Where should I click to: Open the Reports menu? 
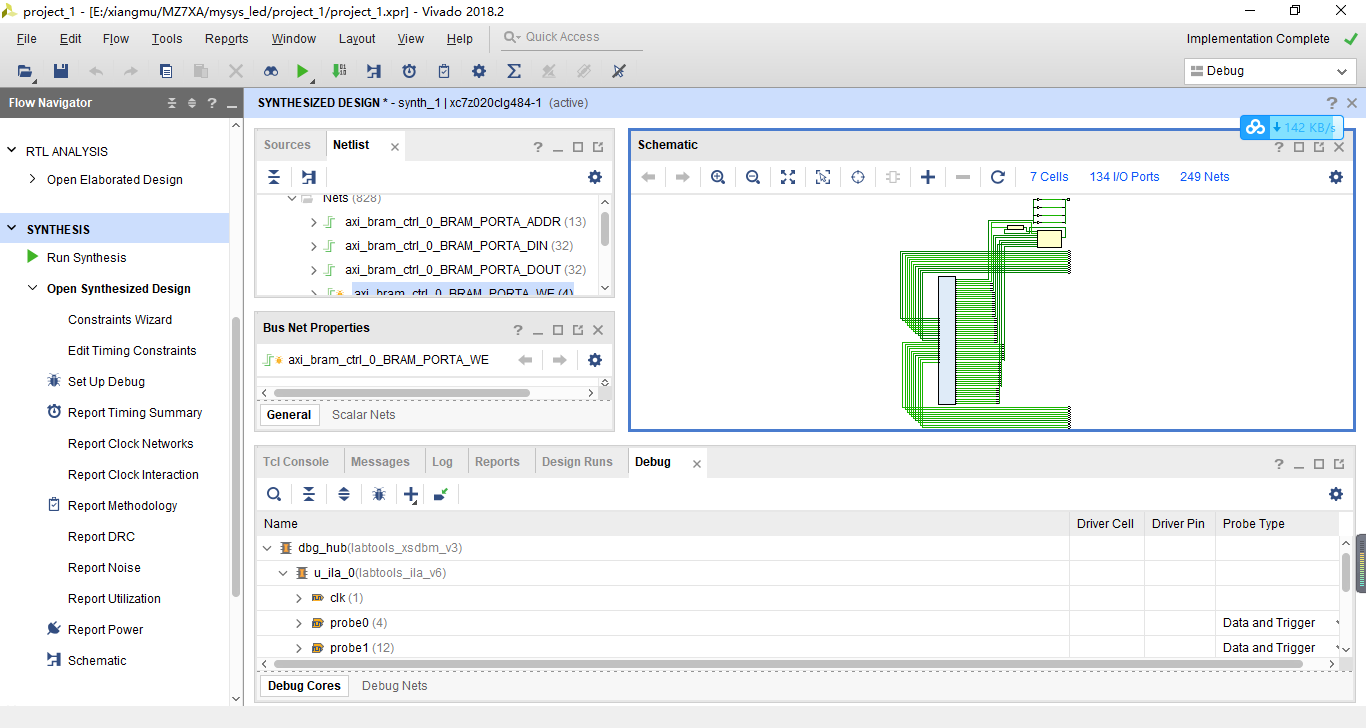click(x=226, y=38)
